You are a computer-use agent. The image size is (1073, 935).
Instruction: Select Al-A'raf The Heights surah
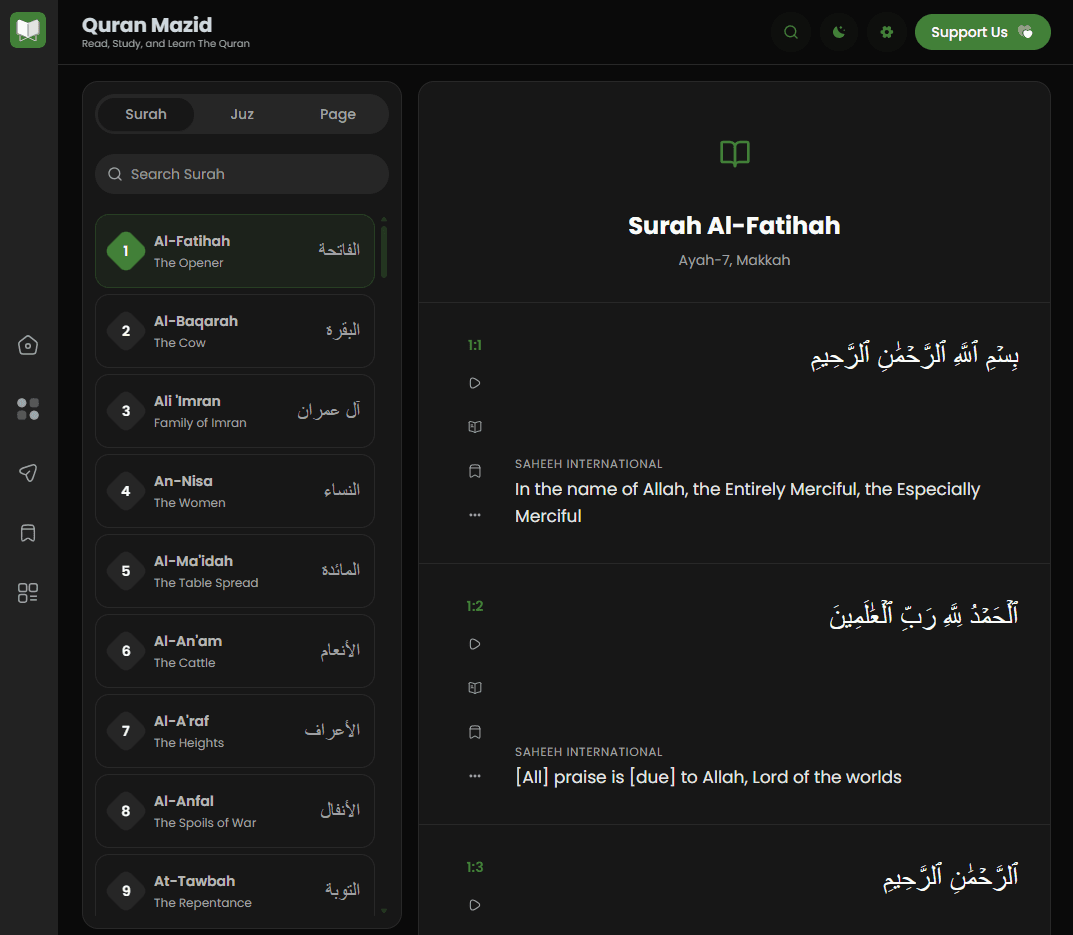pyautogui.click(x=235, y=731)
